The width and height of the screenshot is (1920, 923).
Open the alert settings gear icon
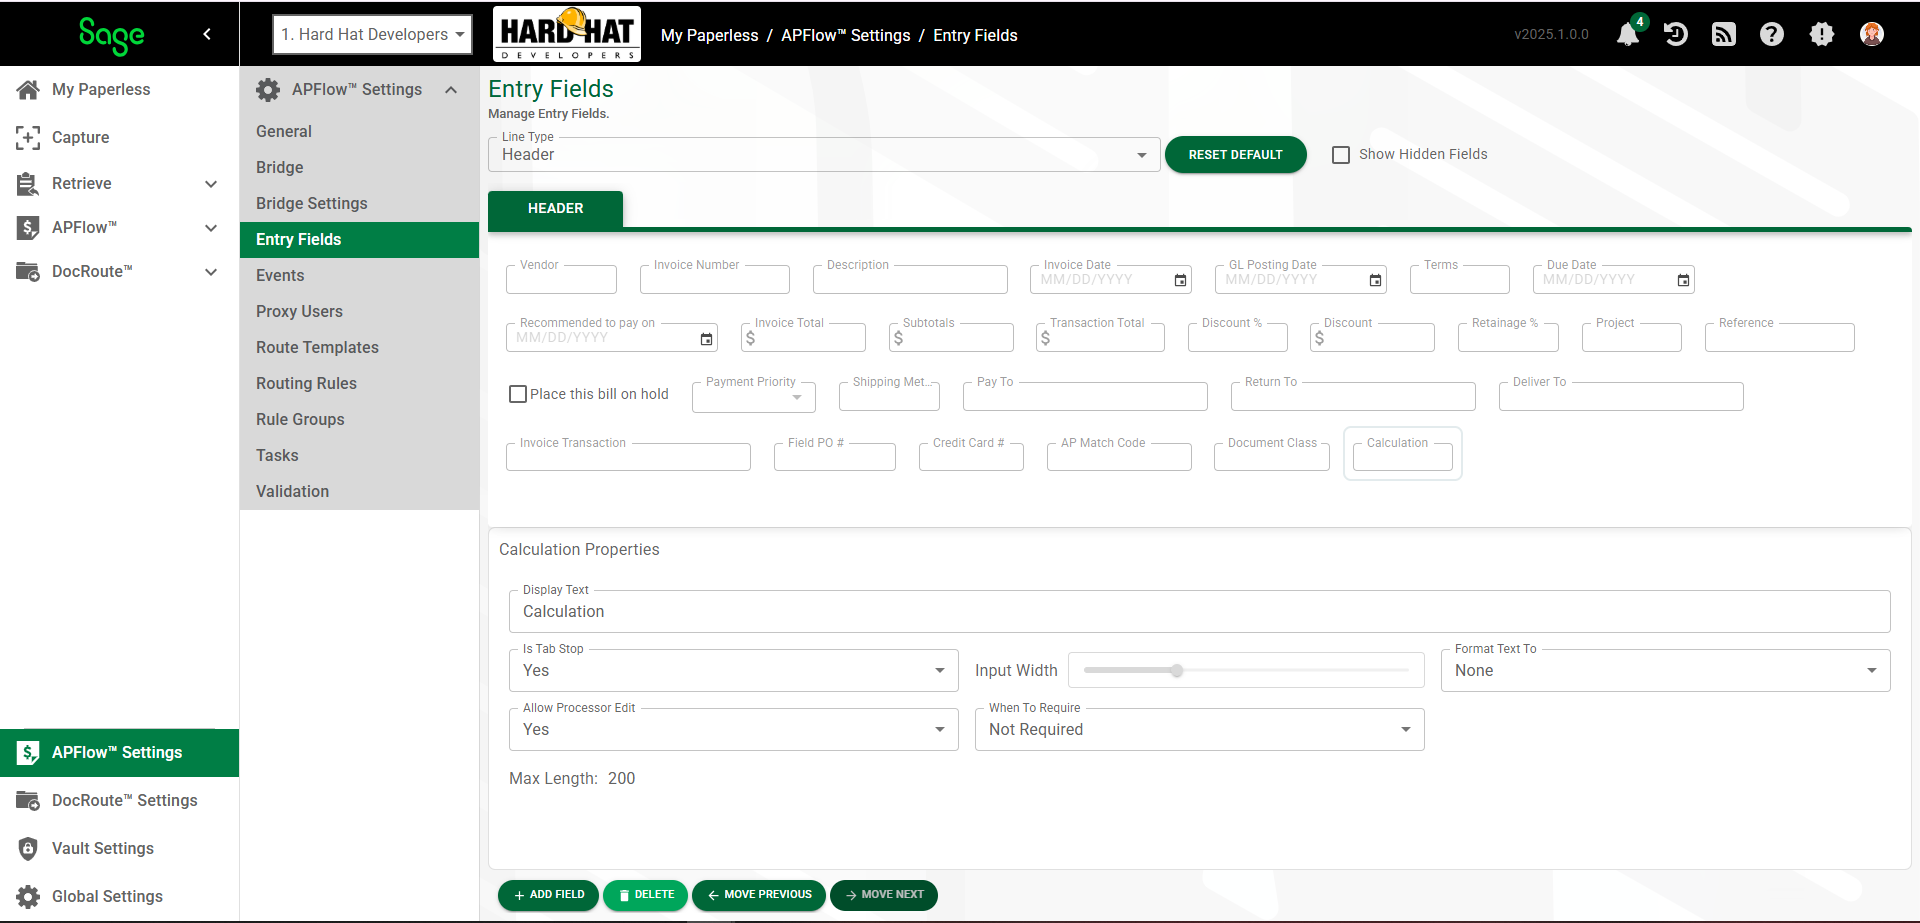coord(1822,34)
